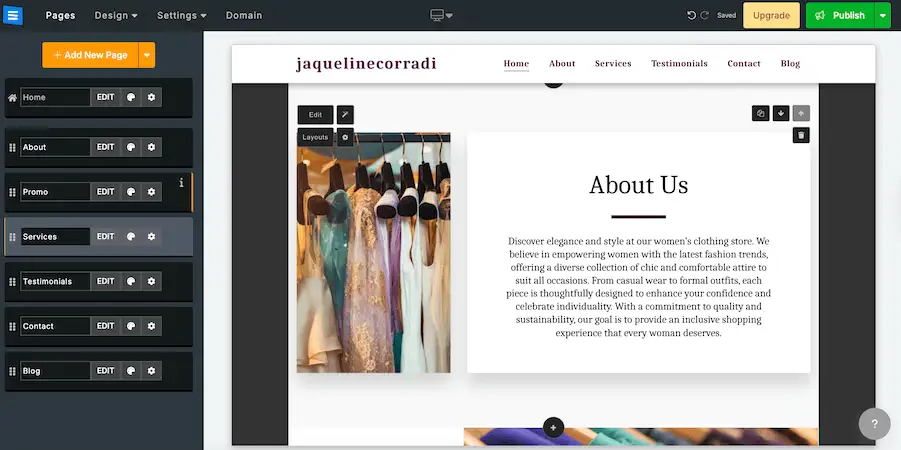This screenshot has height=450, width=901.
Task: Click the section Edit button
Action: pos(315,115)
